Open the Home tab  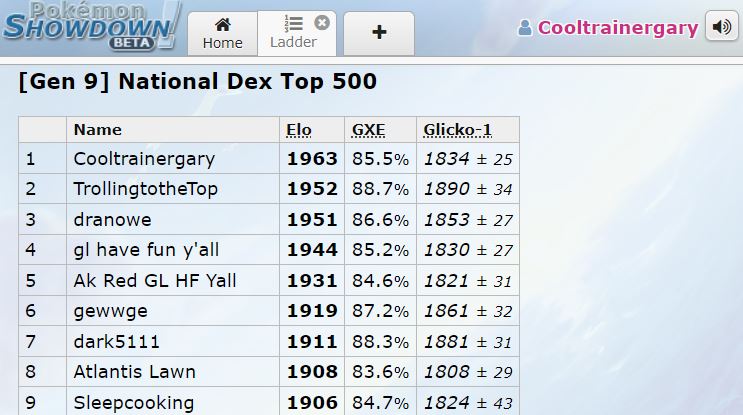(222, 34)
